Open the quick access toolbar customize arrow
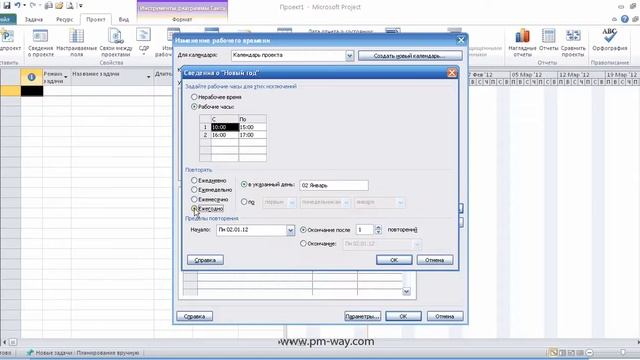The width and height of the screenshot is (640, 360). click(80, 6)
